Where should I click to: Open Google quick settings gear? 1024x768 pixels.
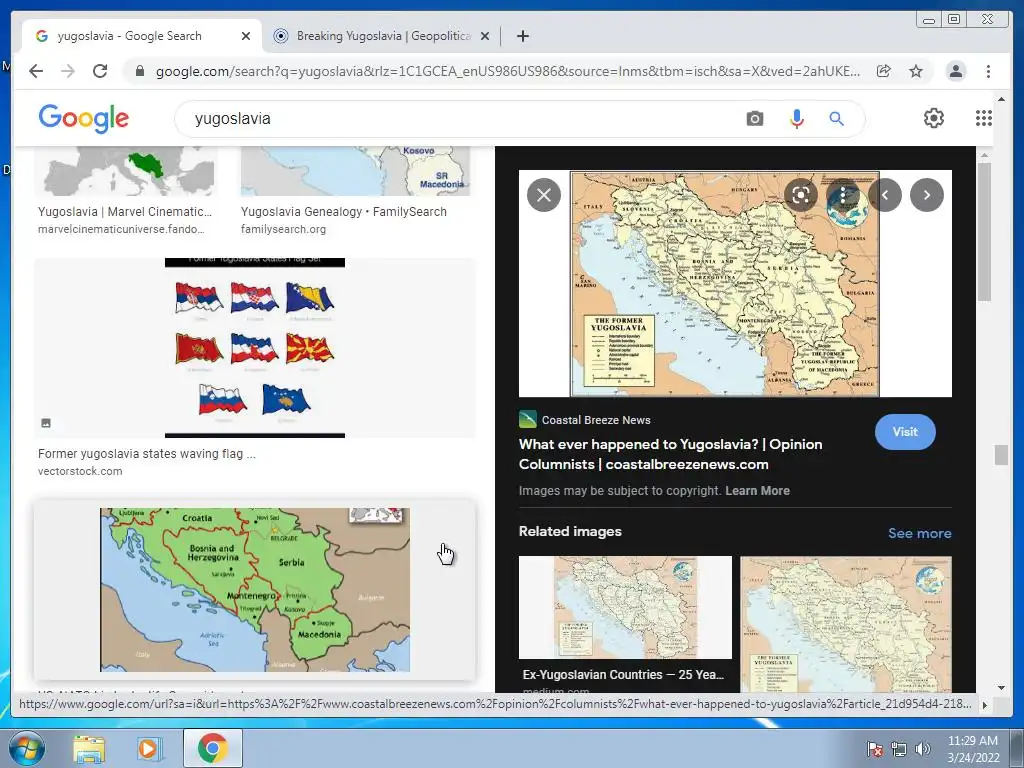[934, 118]
